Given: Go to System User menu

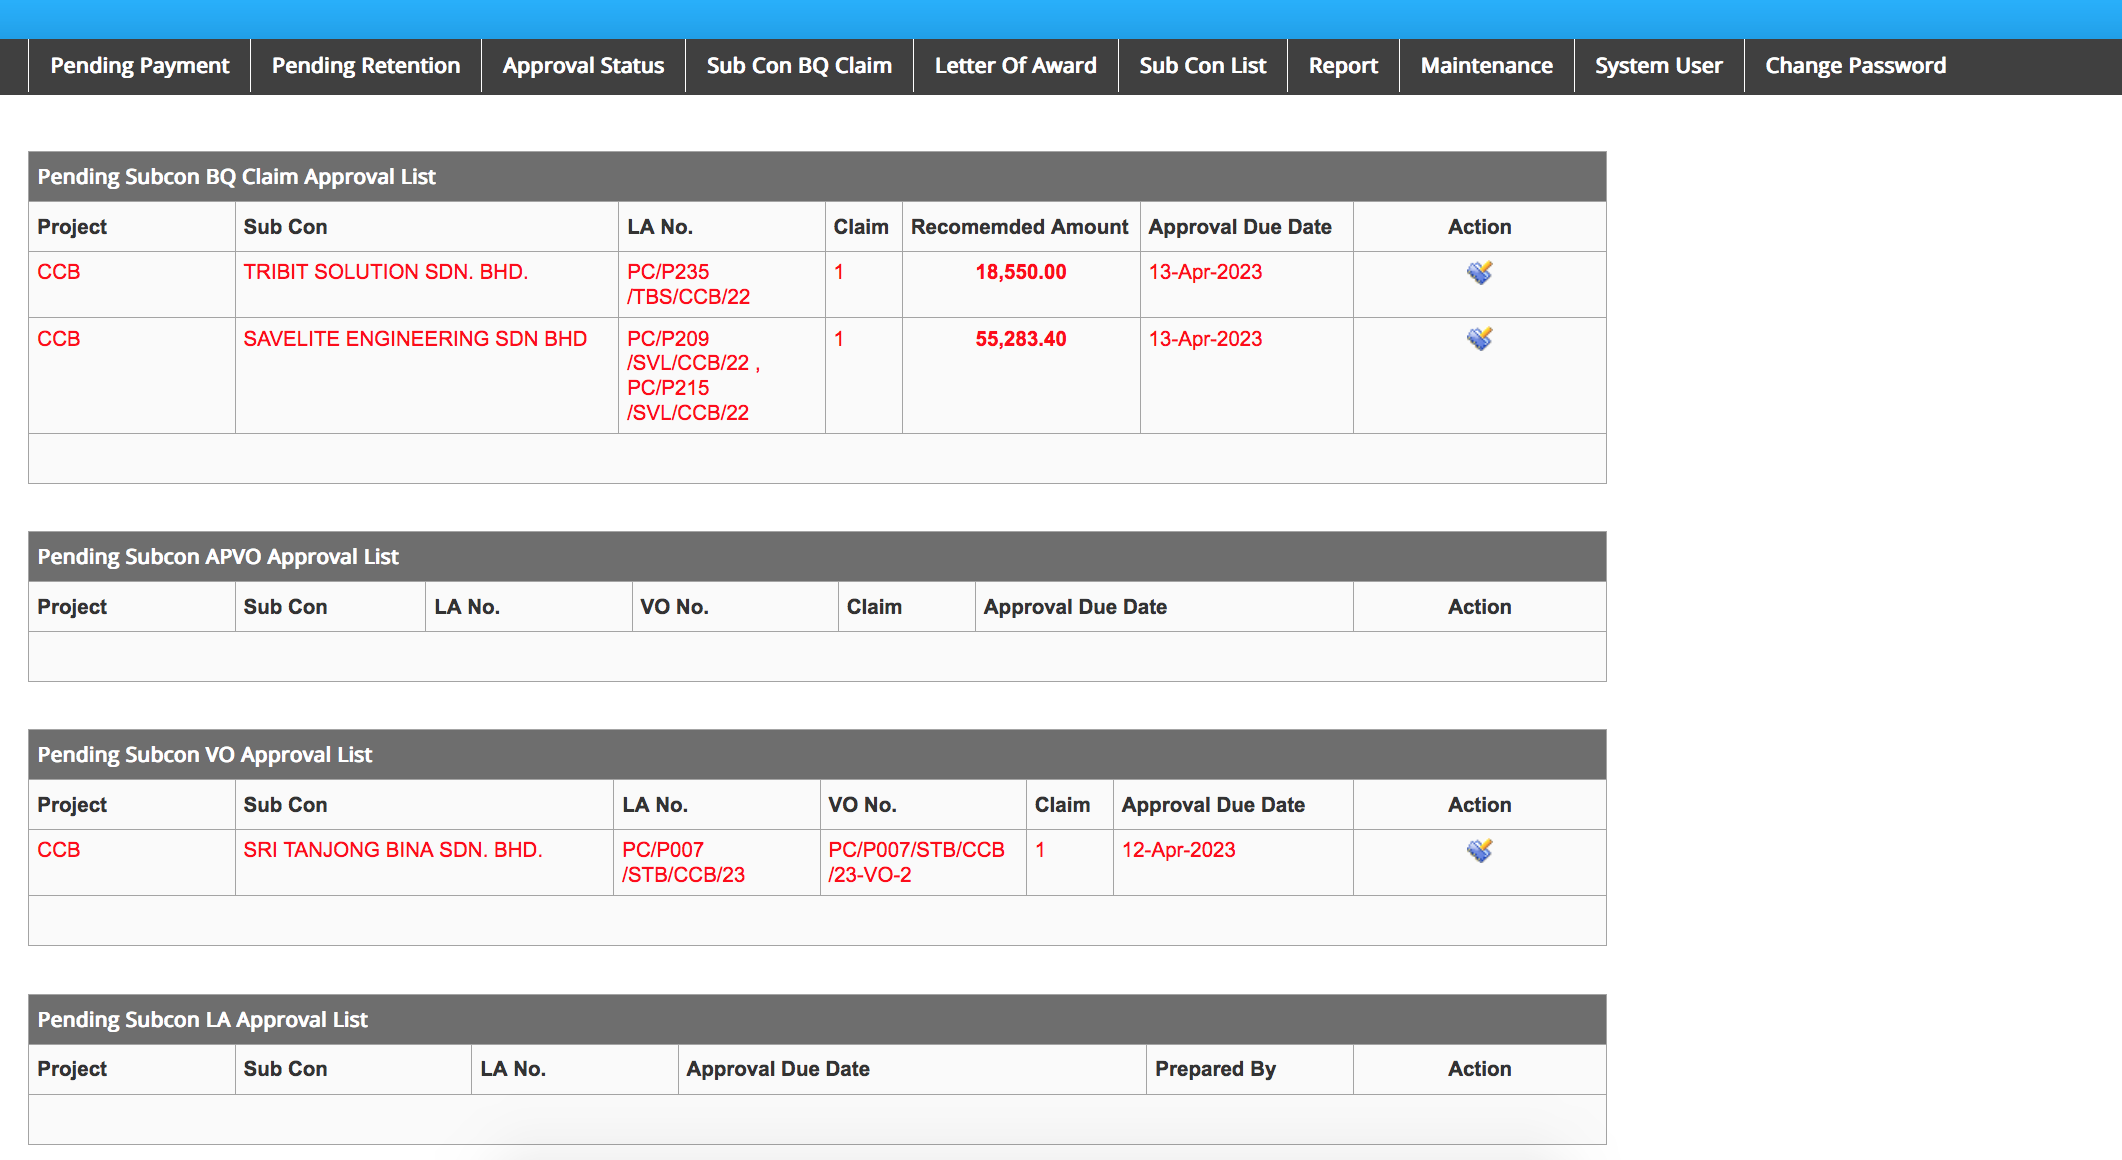Looking at the screenshot, I should 1658,66.
